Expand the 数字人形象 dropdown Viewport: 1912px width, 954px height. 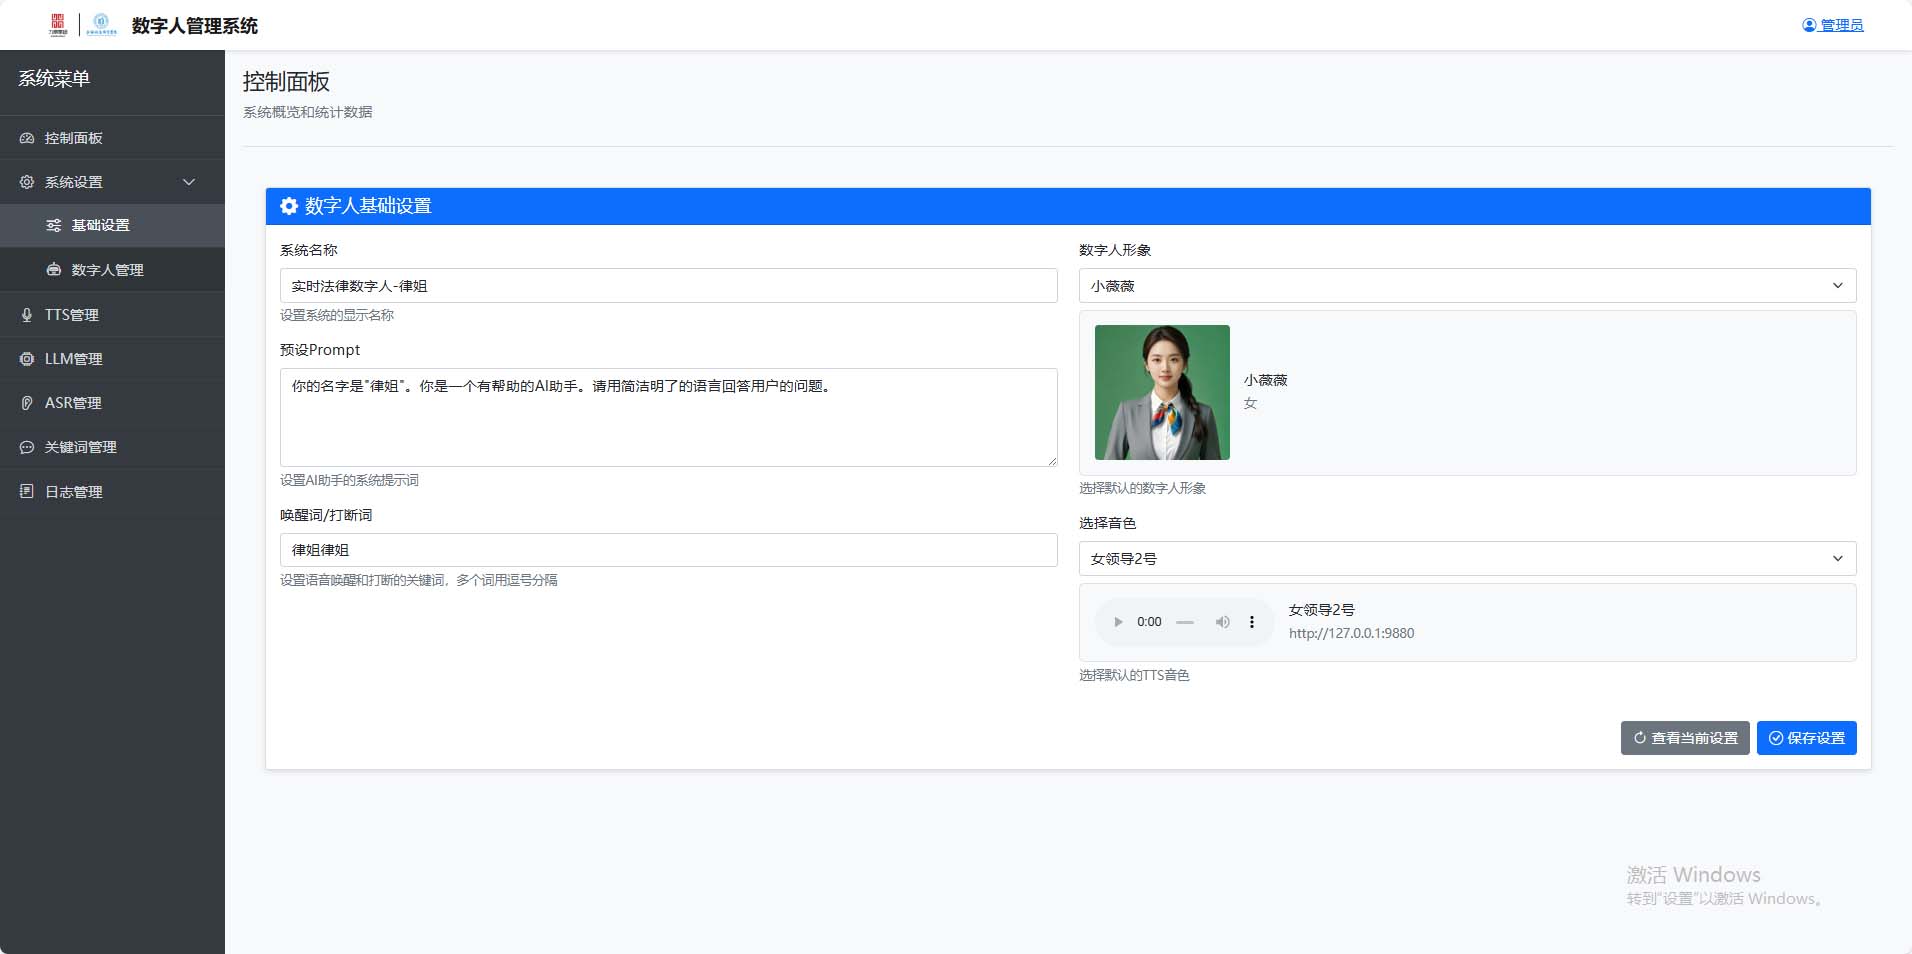[x=1467, y=286]
